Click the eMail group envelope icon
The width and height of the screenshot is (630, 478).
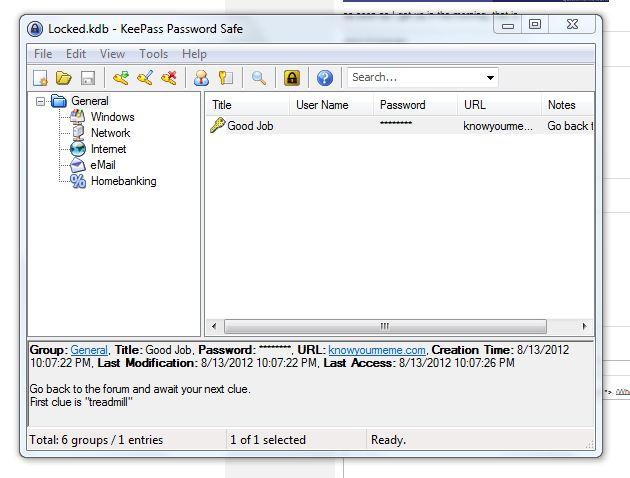tap(78, 165)
